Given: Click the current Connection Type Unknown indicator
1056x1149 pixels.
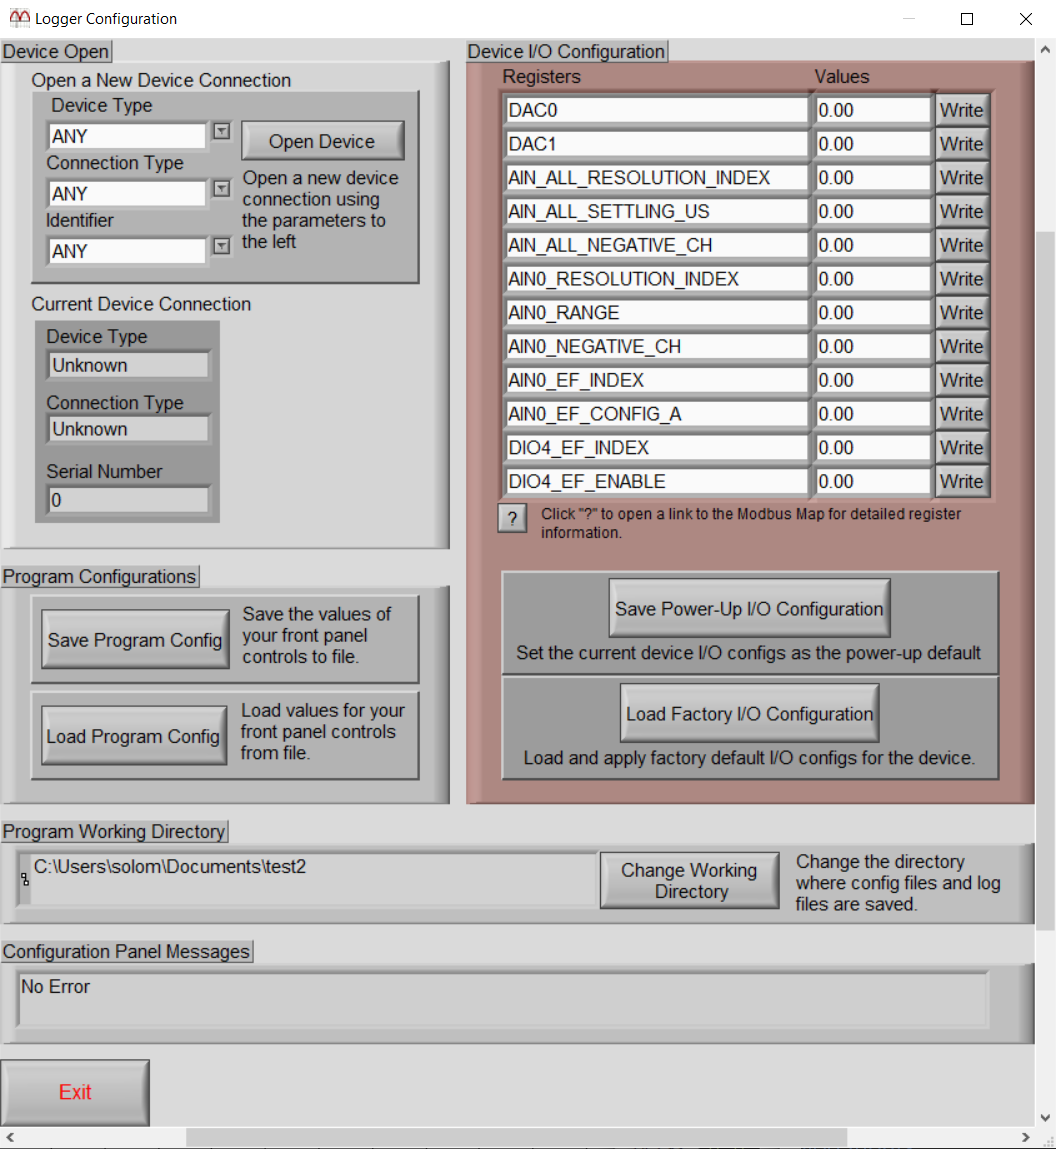Looking at the screenshot, I should 128,429.
